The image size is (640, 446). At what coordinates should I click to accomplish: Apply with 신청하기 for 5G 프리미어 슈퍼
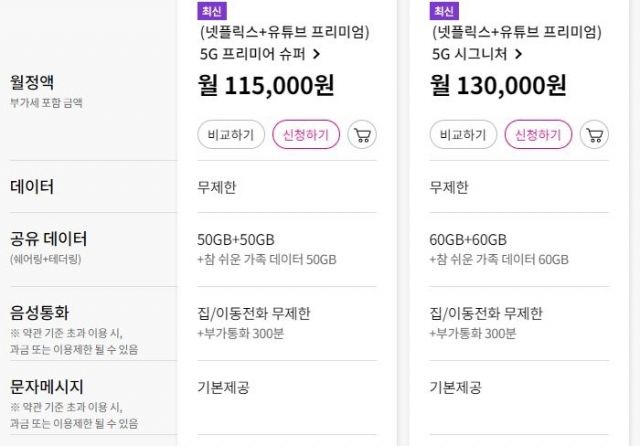[x=306, y=135]
